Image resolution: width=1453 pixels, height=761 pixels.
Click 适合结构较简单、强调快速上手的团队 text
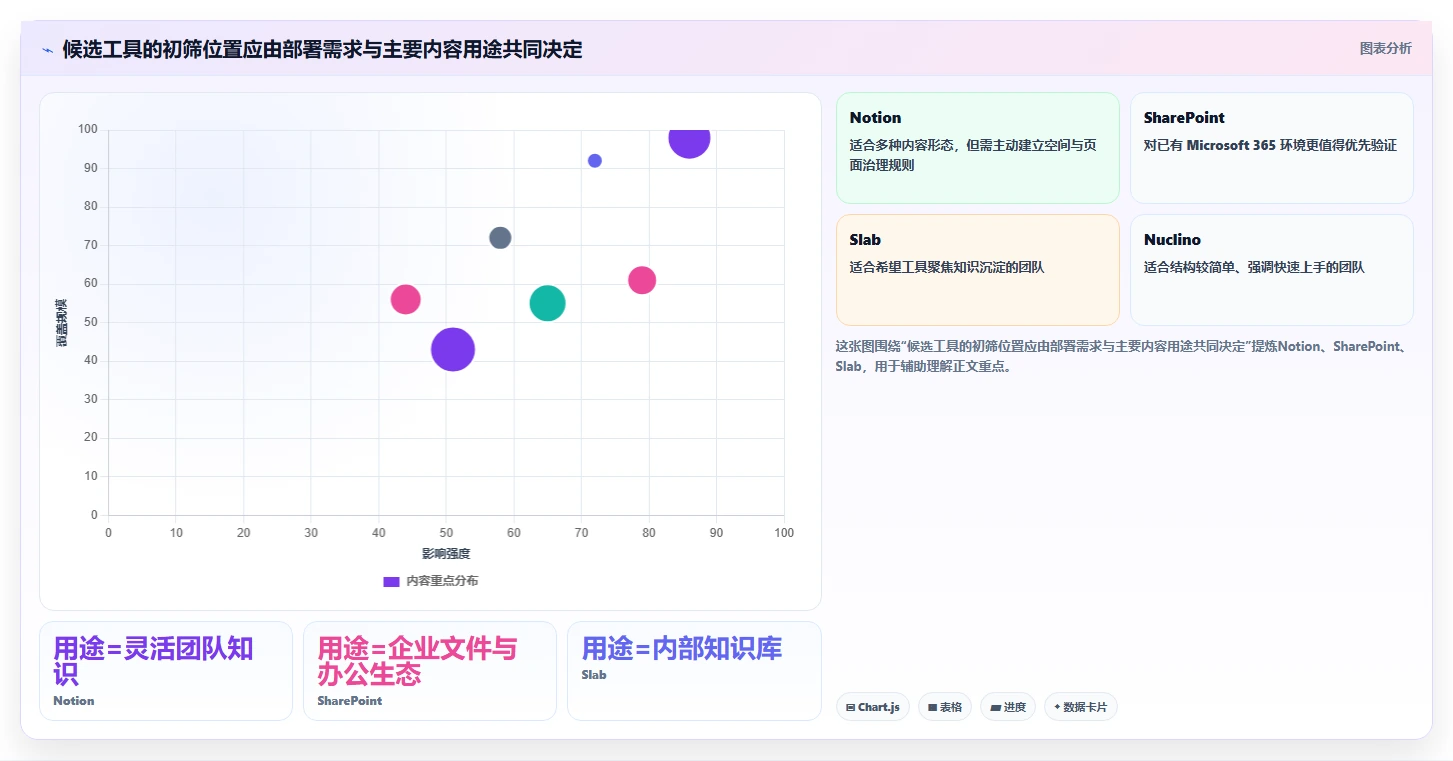(x=1254, y=267)
